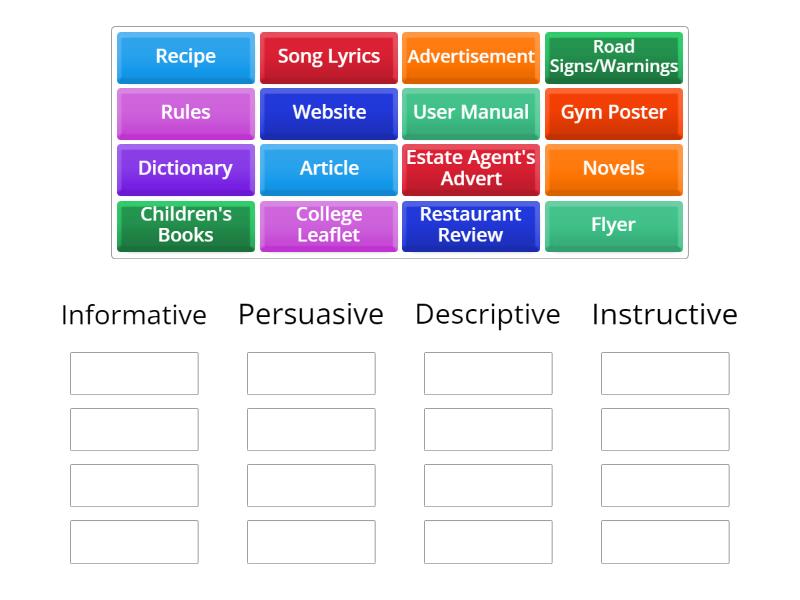Click the top empty box under Instructive
The image size is (800, 600).
pos(664,373)
